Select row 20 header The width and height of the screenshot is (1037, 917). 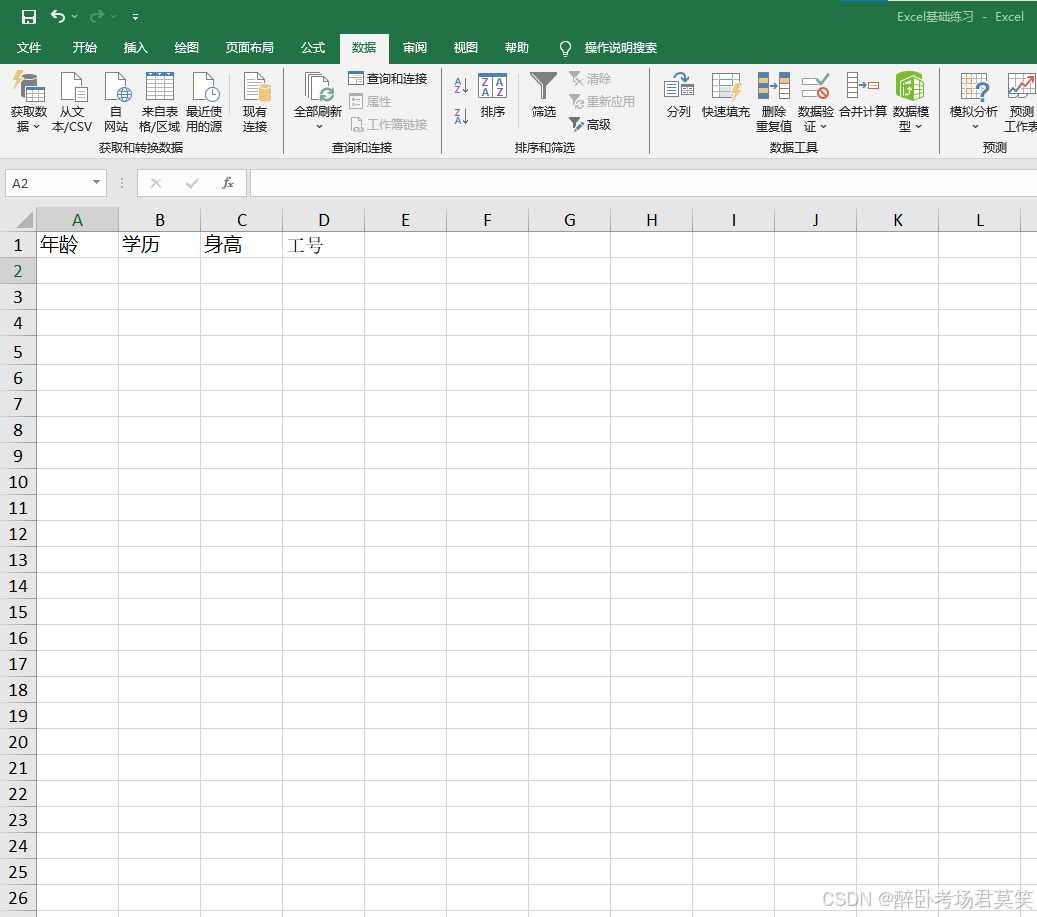(x=18, y=742)
